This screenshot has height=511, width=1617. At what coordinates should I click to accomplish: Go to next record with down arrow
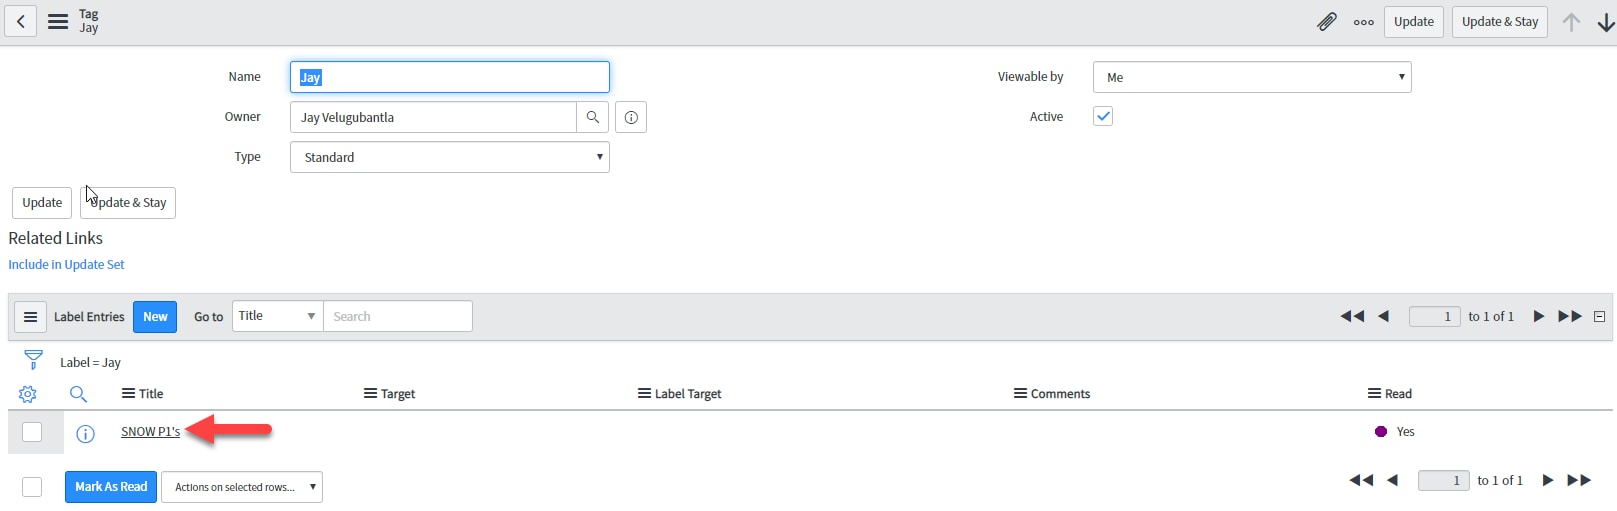[x=1606, y=22]
